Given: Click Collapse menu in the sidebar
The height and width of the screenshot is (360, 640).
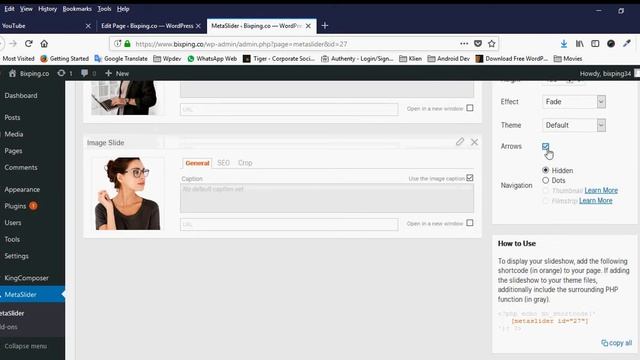Looking at the screenshot, I should point(26,346).
